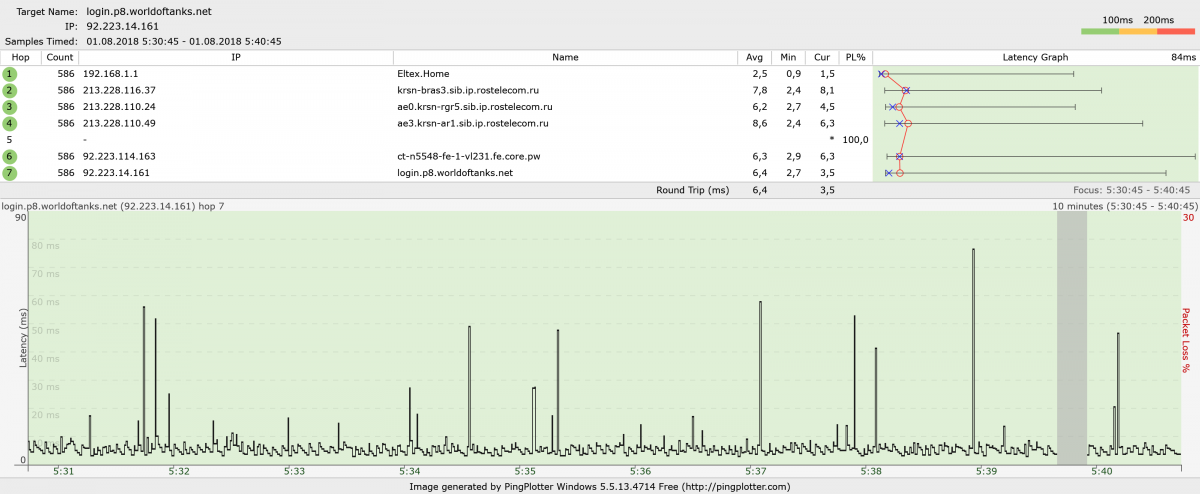Click the Focus: 5:30:45 - 5:40:45 label
The image size is (1200, 494).
click(x=1131, y=189)
